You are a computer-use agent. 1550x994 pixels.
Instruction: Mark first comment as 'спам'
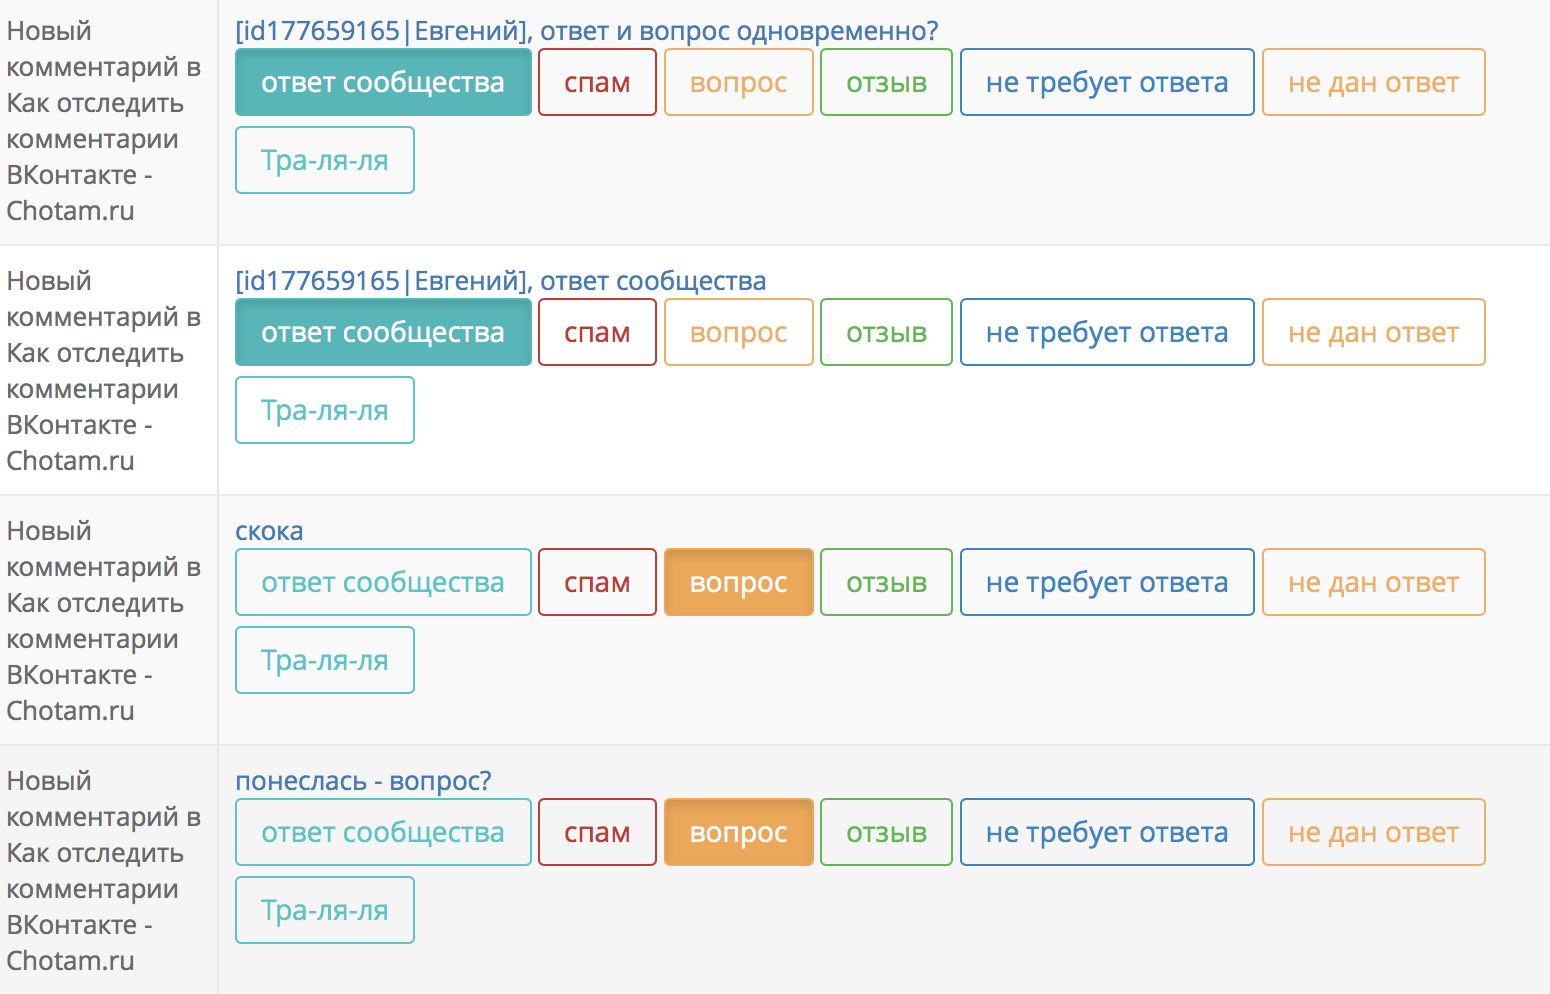coord(597,82)
